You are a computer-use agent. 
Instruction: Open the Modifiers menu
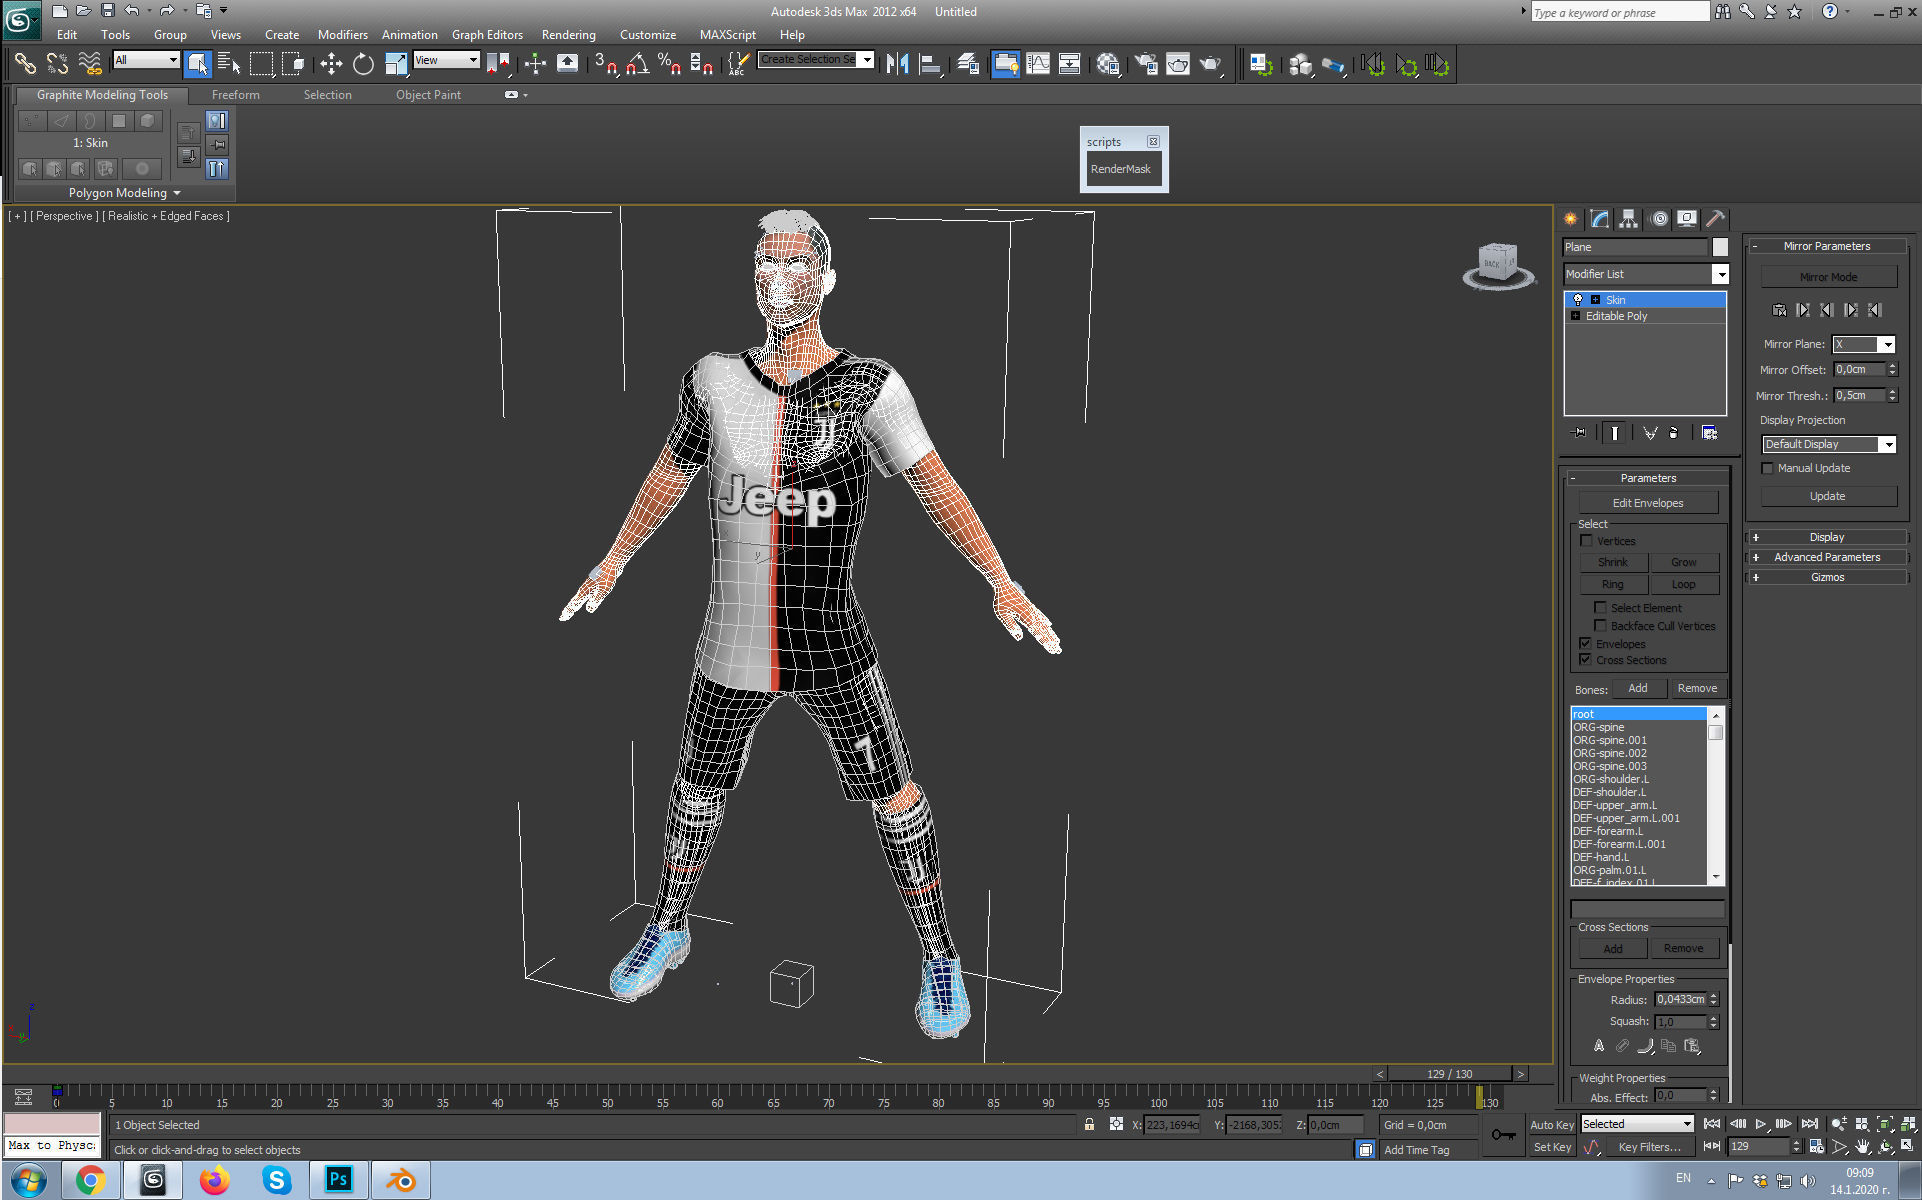342,34
